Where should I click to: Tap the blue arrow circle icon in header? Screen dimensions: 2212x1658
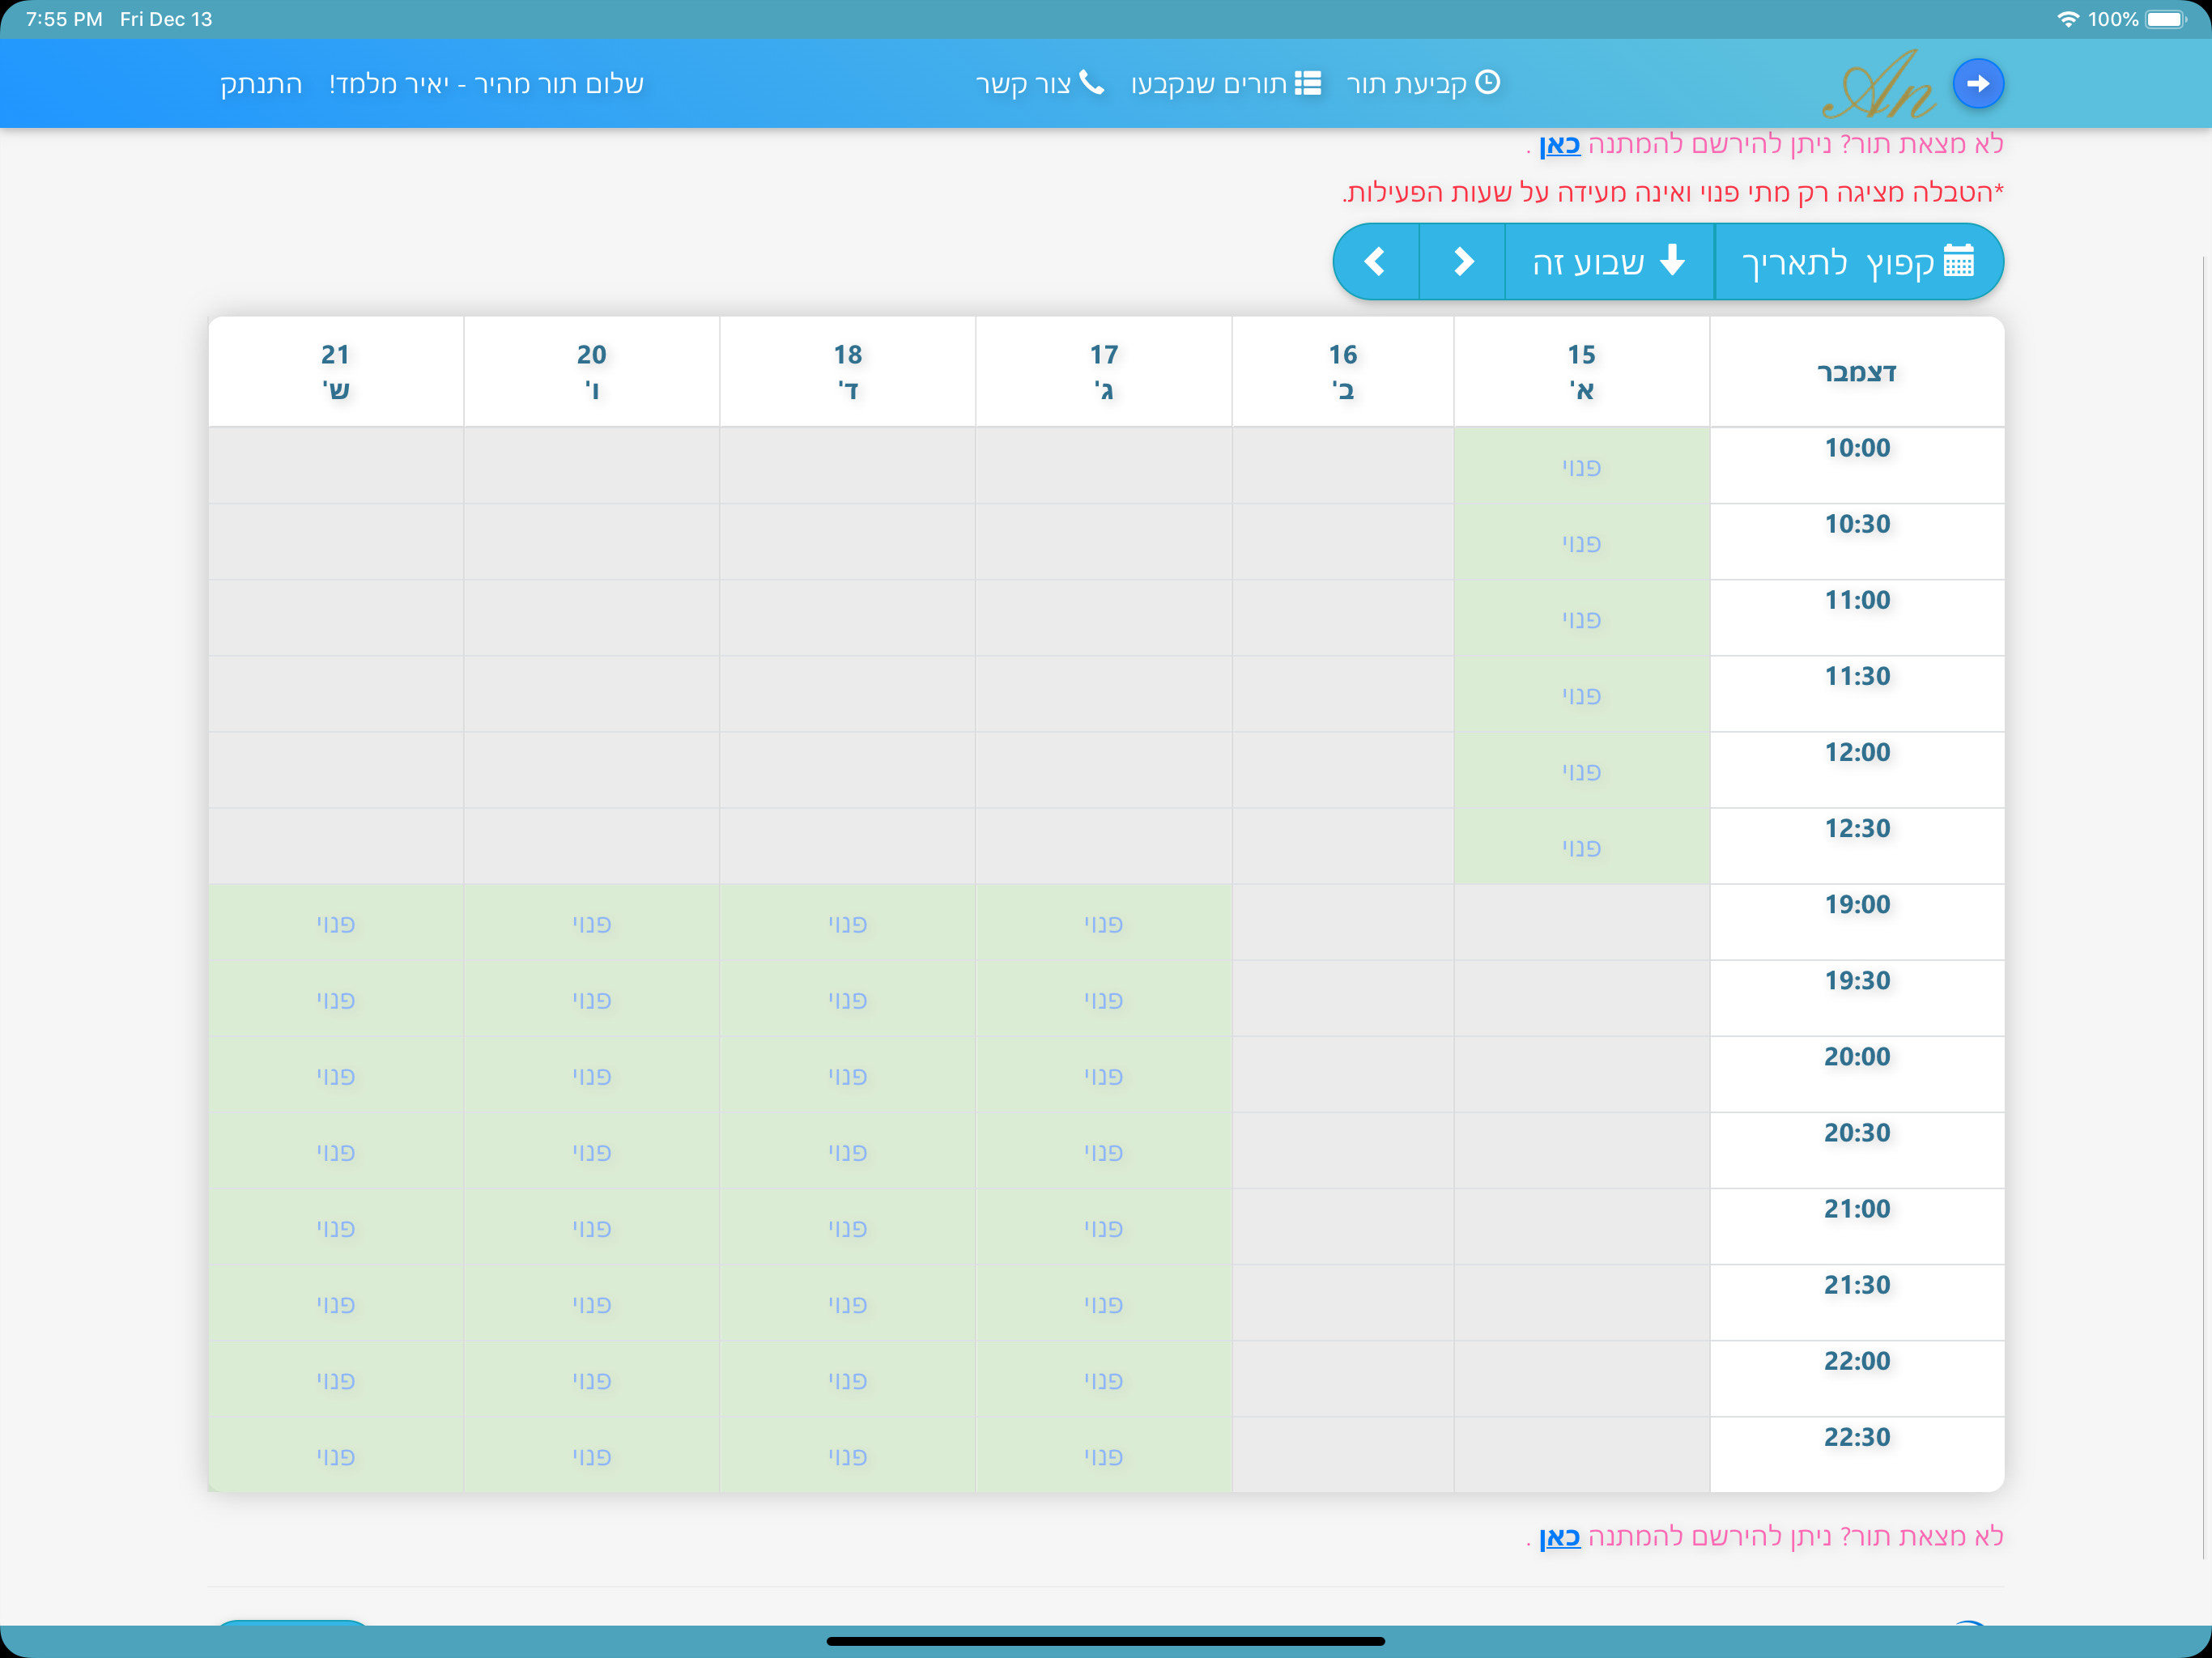click(1977, 84)
